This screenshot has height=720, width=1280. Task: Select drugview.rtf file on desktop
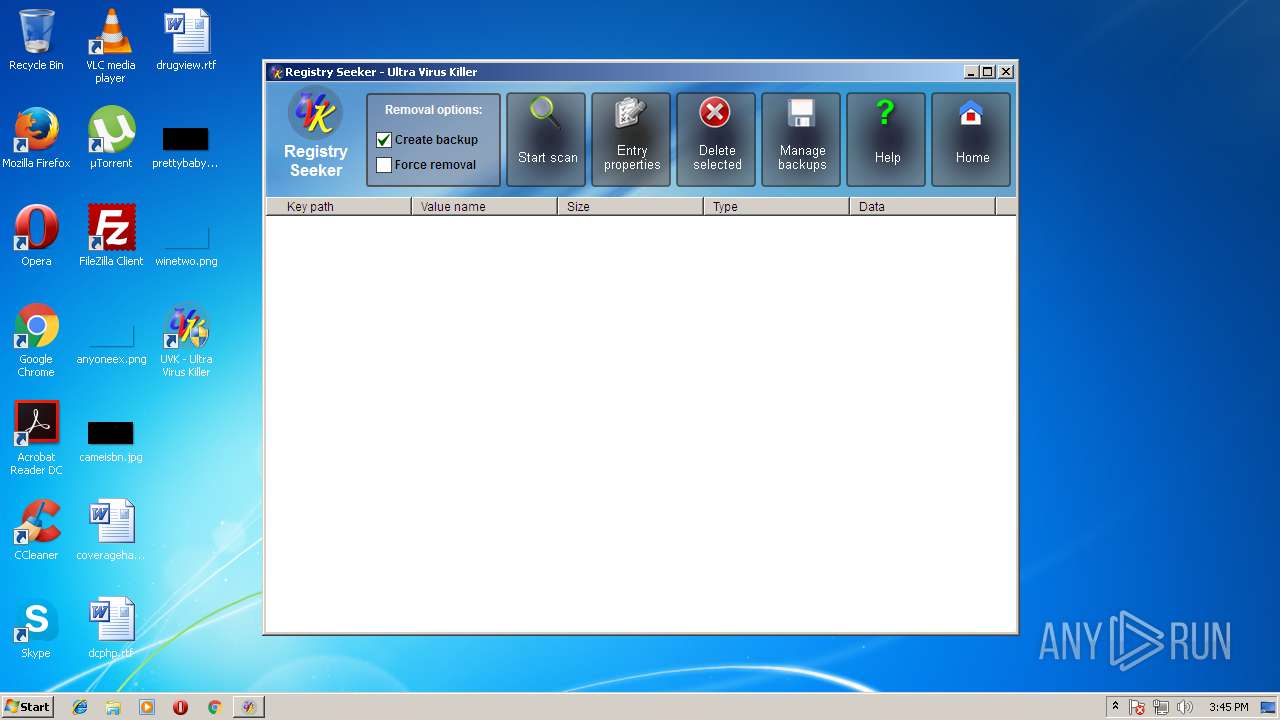click(x=186, y=40)
